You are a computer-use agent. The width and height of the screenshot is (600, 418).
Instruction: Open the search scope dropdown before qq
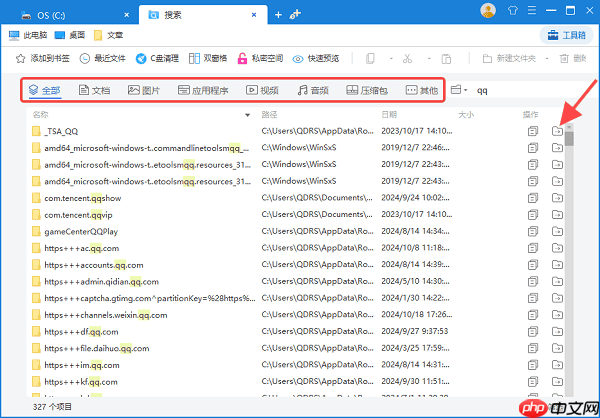click(459, 90)
